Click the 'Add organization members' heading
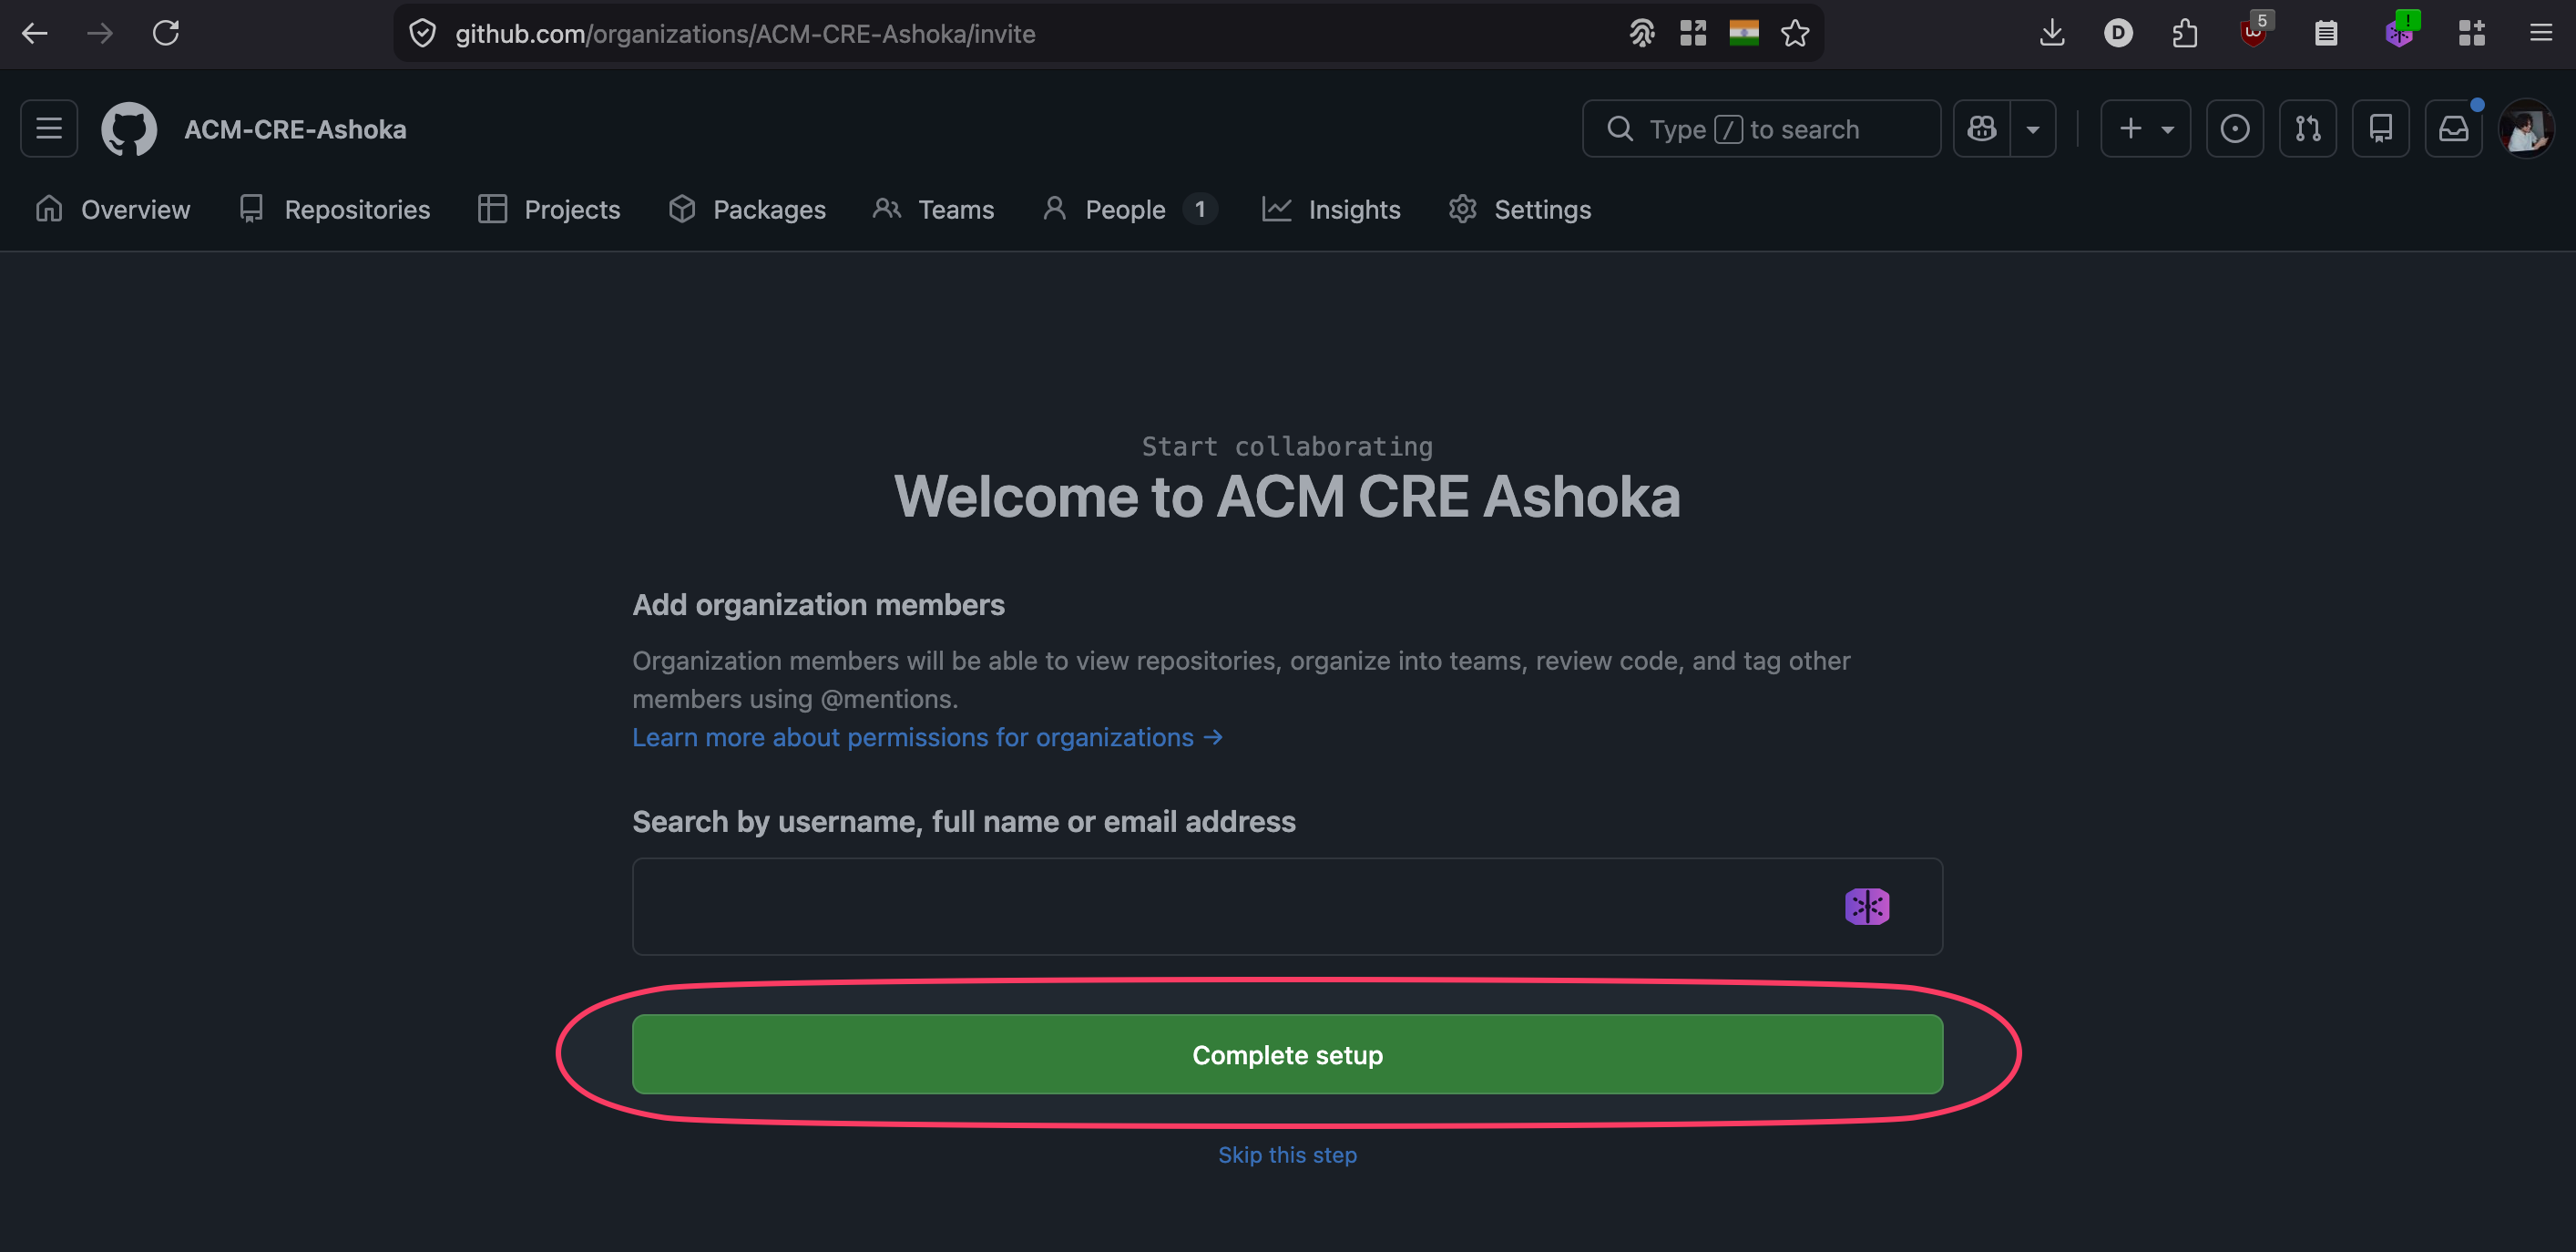Viewport: 2576px width, 1252px height. (x=818, y=604)
